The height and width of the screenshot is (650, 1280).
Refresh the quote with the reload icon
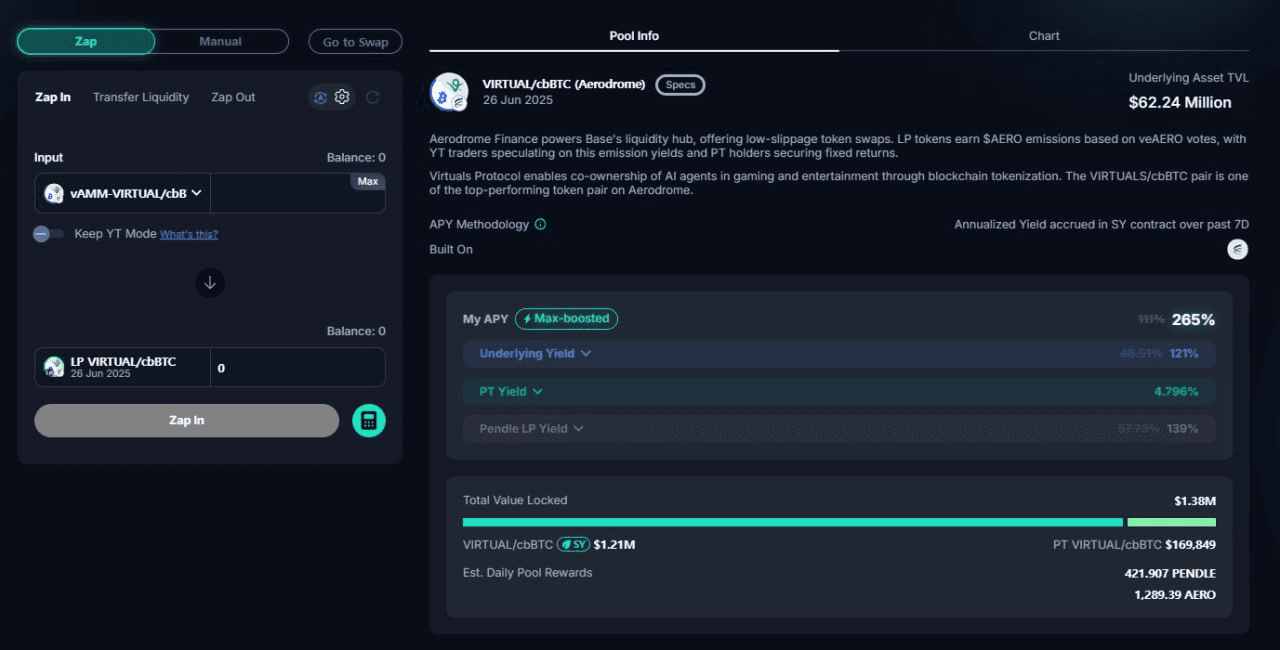372,97
